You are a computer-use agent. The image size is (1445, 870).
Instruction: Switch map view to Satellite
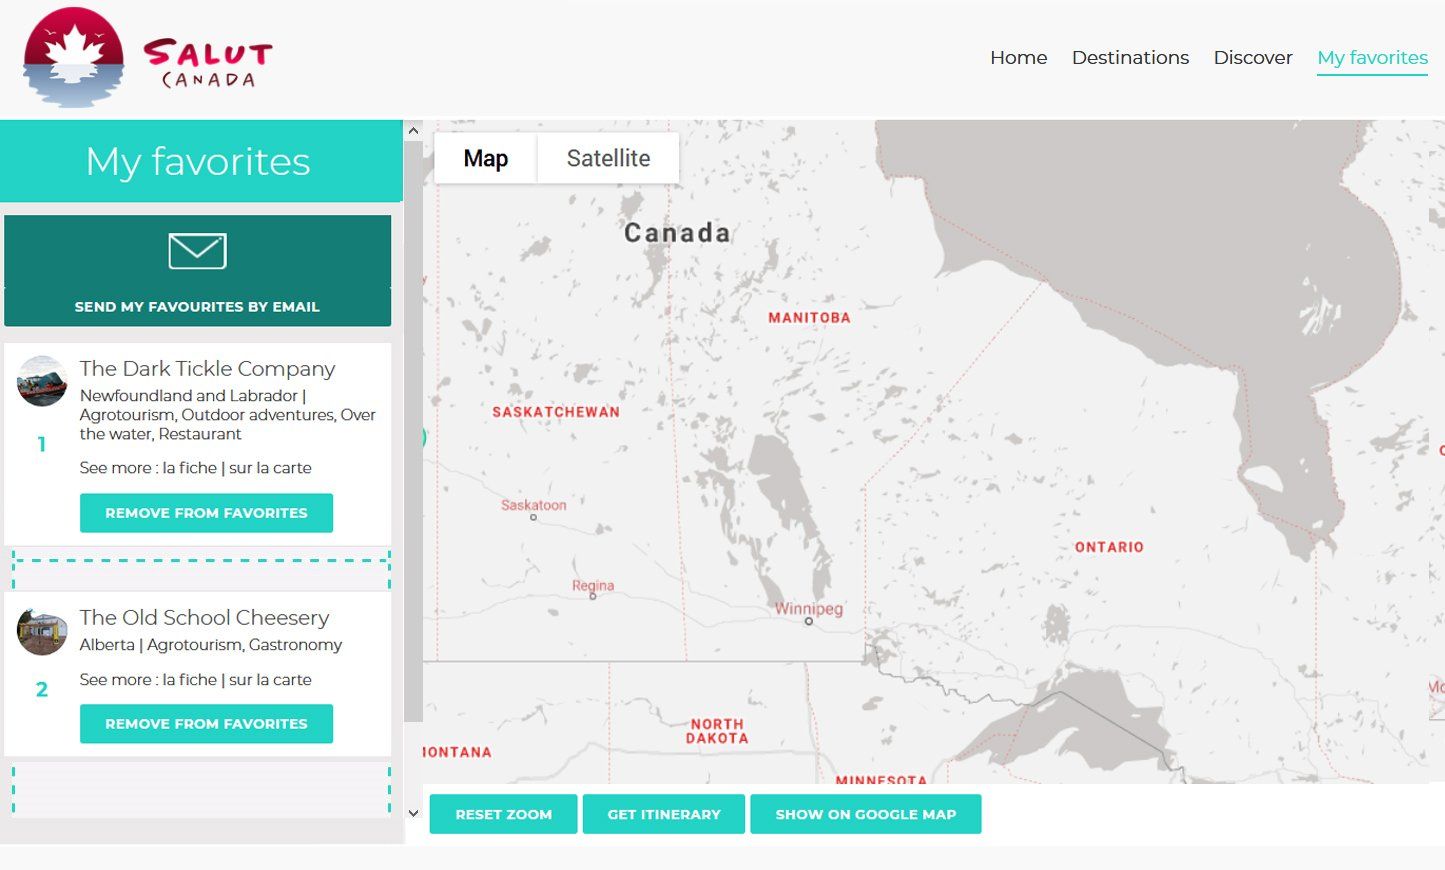(608, 158)
